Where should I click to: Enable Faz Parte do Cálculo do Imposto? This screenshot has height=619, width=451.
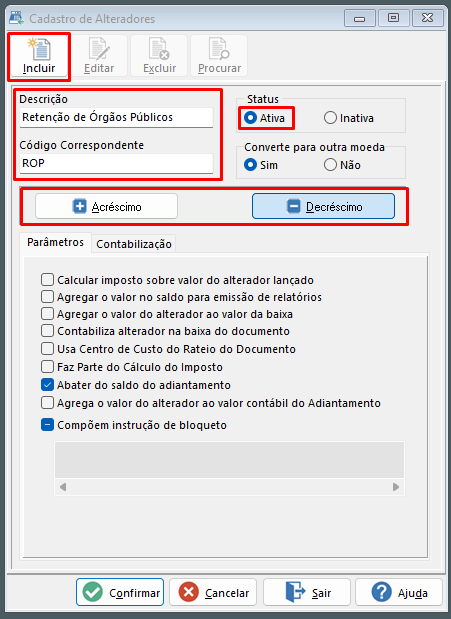pos(47,367)
